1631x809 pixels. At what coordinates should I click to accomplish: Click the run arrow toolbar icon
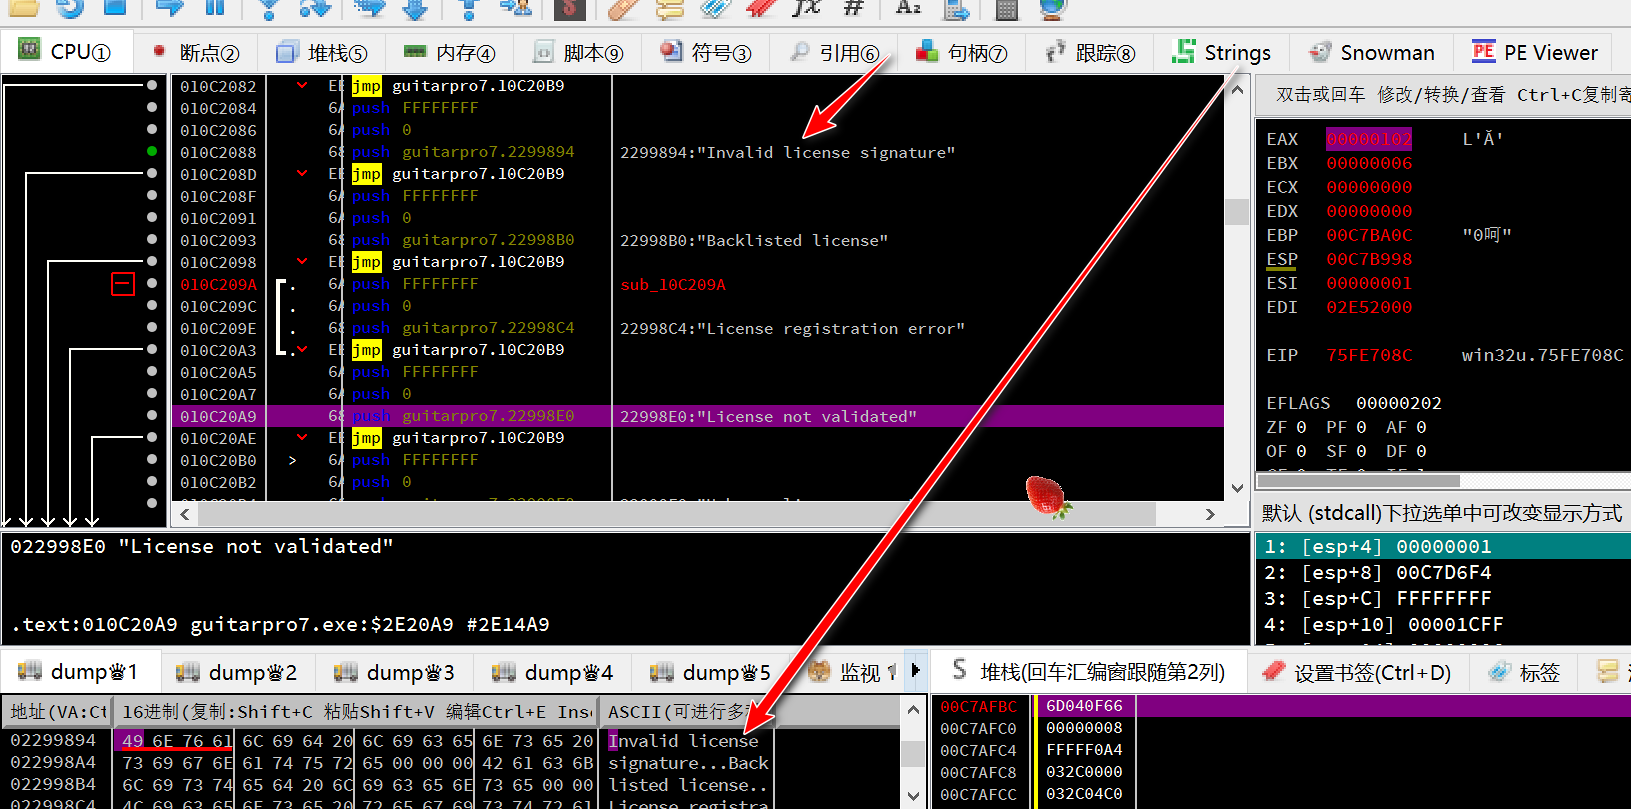coord(170,8)
